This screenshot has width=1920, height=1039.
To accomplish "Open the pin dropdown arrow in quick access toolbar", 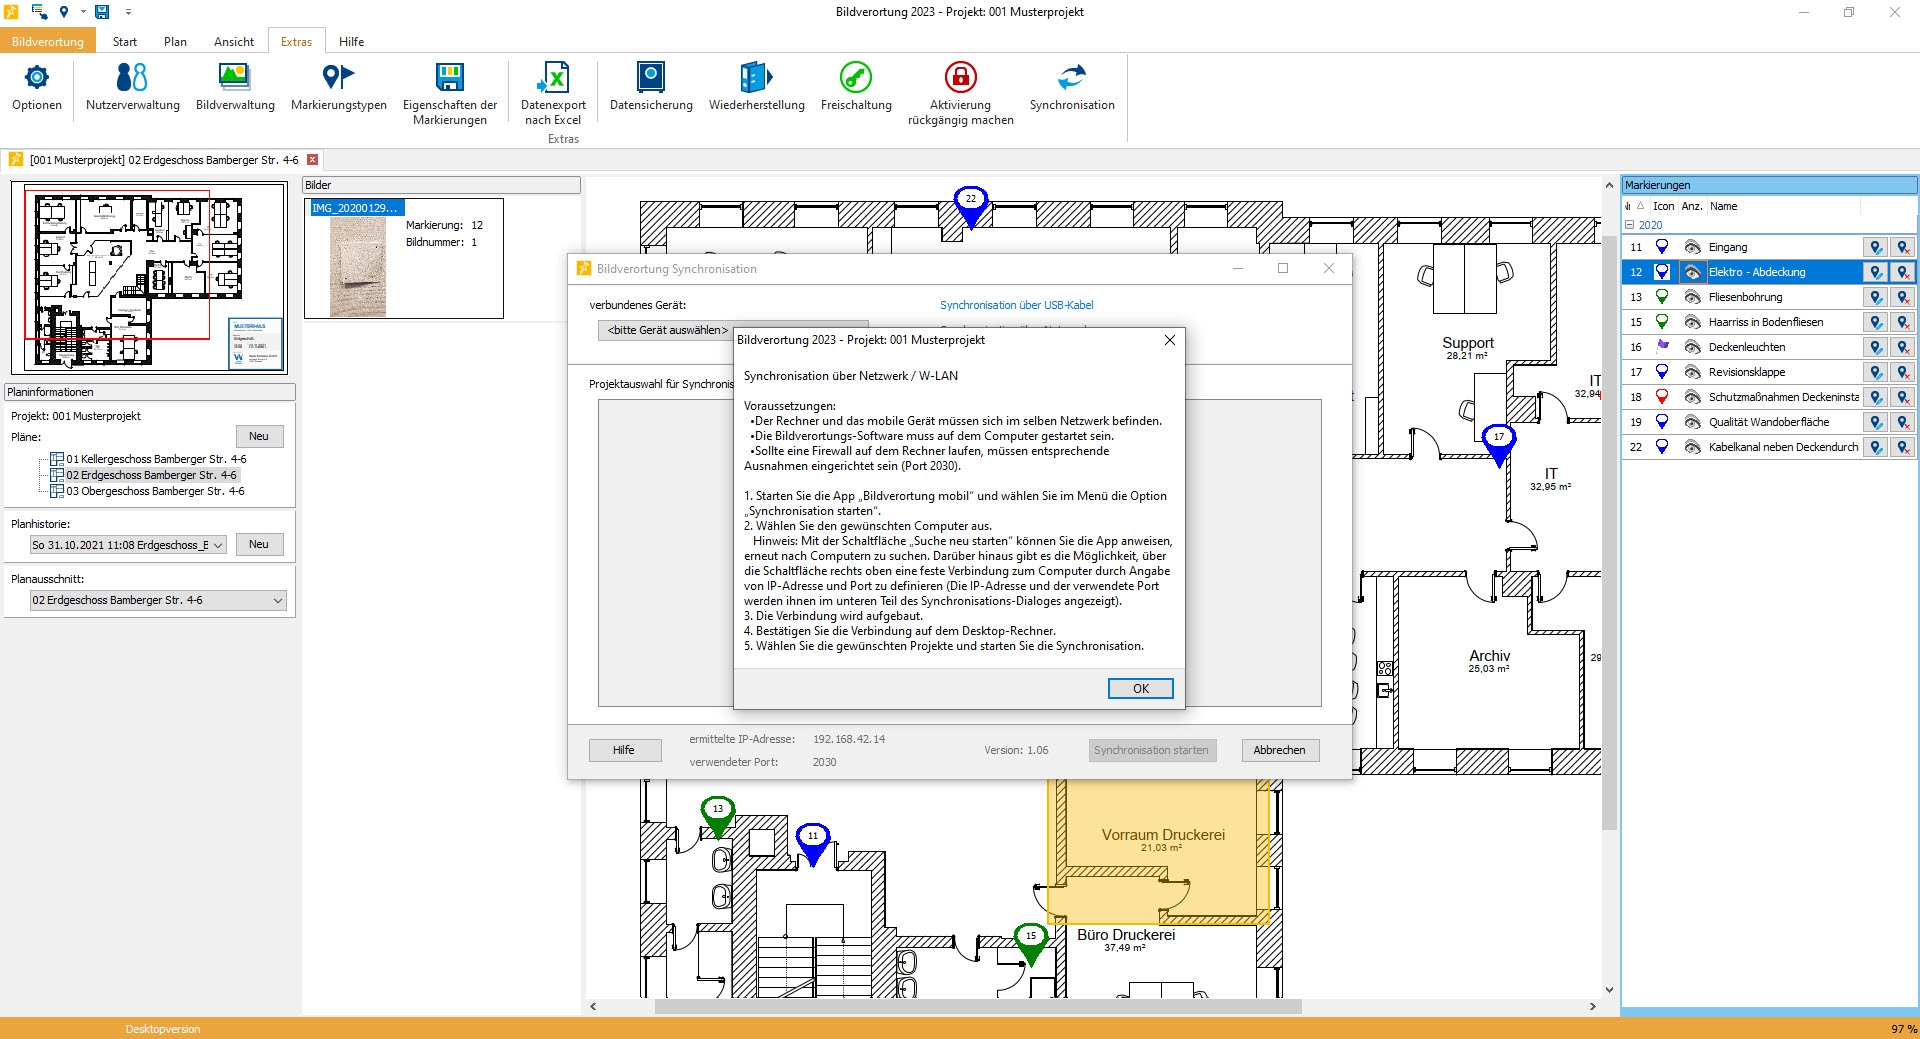I will click(x=82, y=12).
